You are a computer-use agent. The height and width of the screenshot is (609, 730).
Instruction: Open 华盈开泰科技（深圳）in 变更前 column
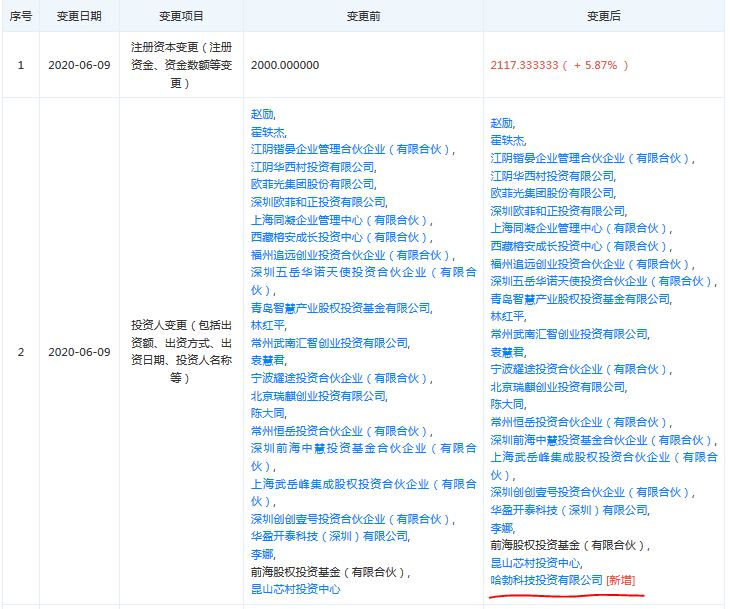330,536
